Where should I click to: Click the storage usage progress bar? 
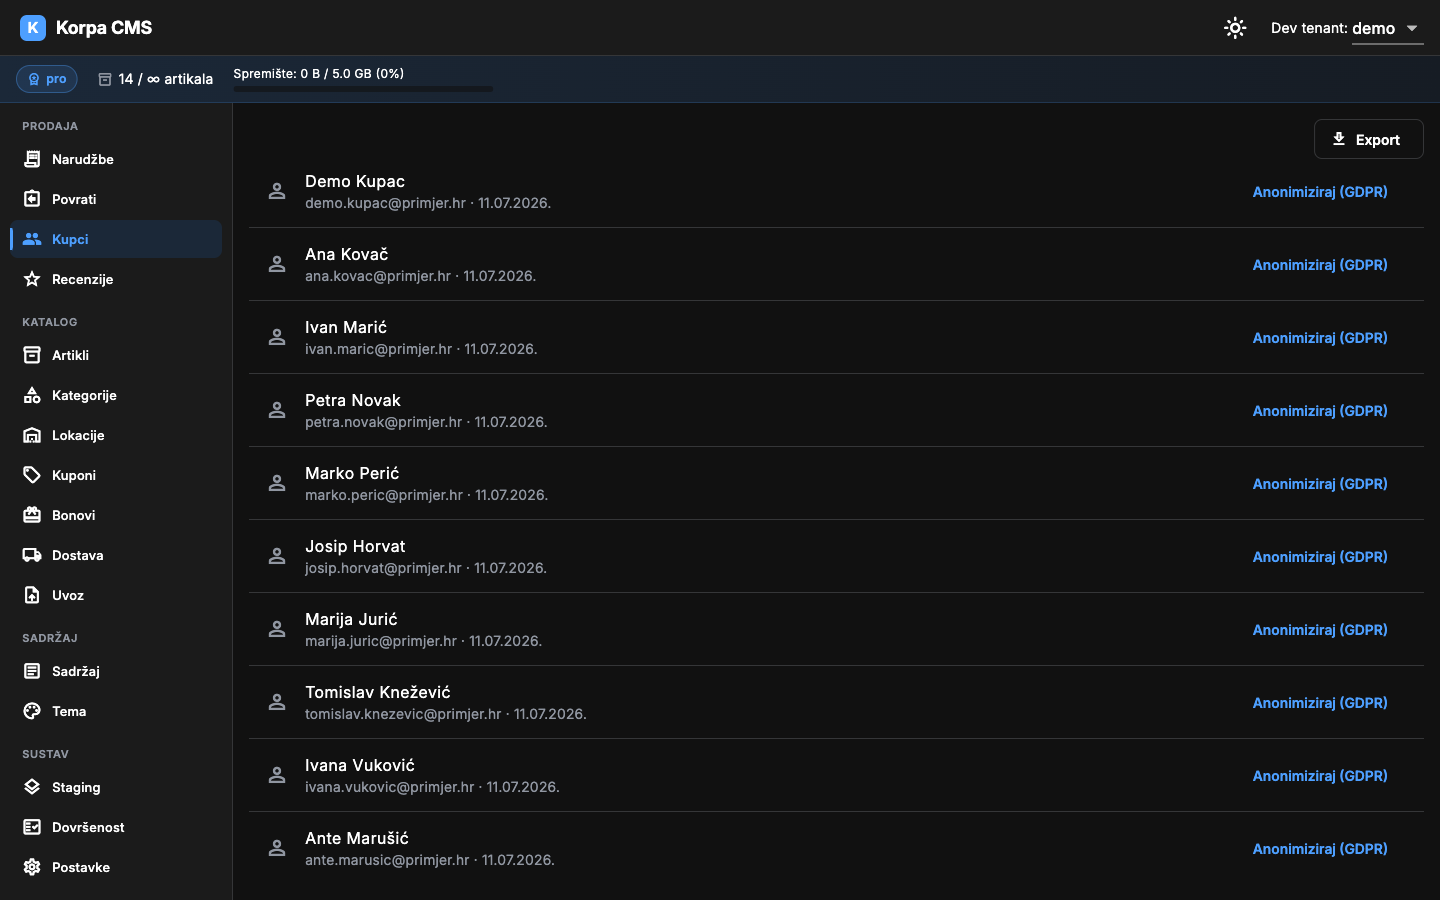(363, 89)
